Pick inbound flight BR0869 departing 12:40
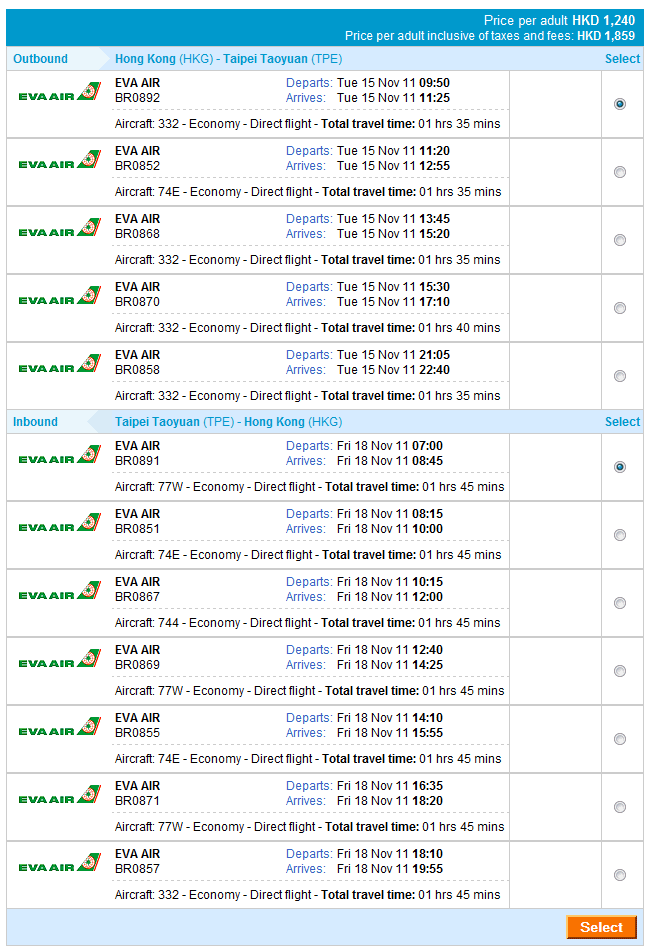This screenshot has height=948, width=648. pos(620,671)
